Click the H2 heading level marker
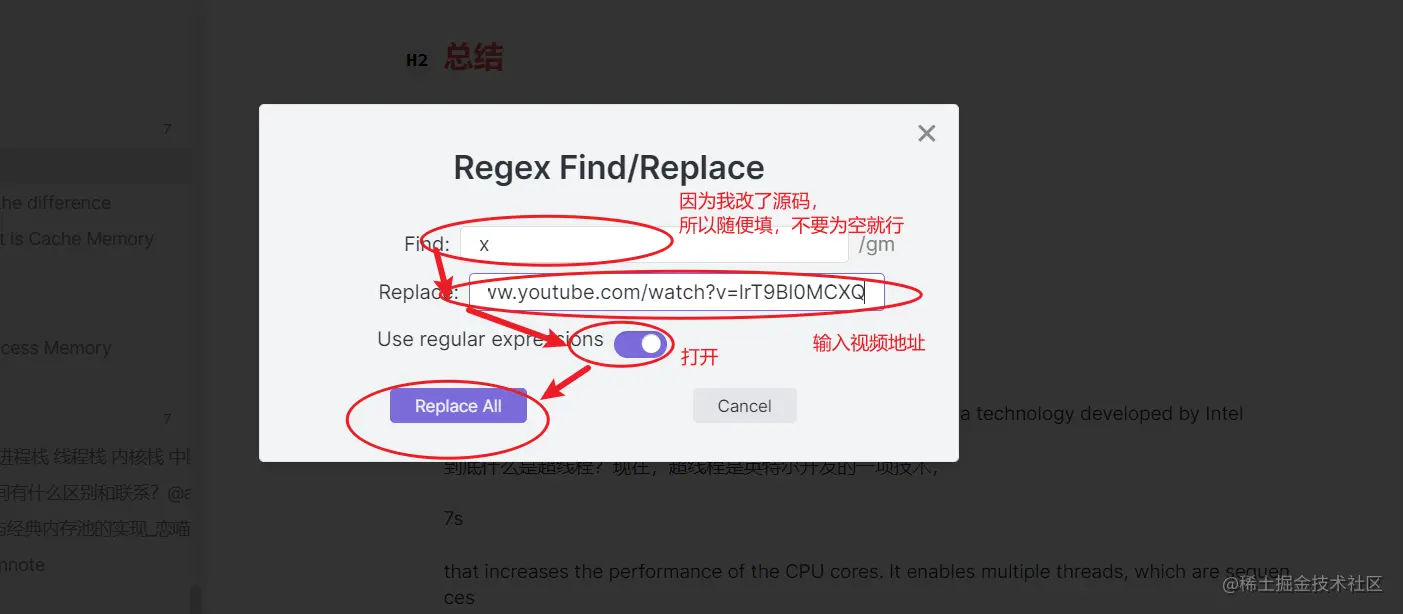 click(417, 60)
